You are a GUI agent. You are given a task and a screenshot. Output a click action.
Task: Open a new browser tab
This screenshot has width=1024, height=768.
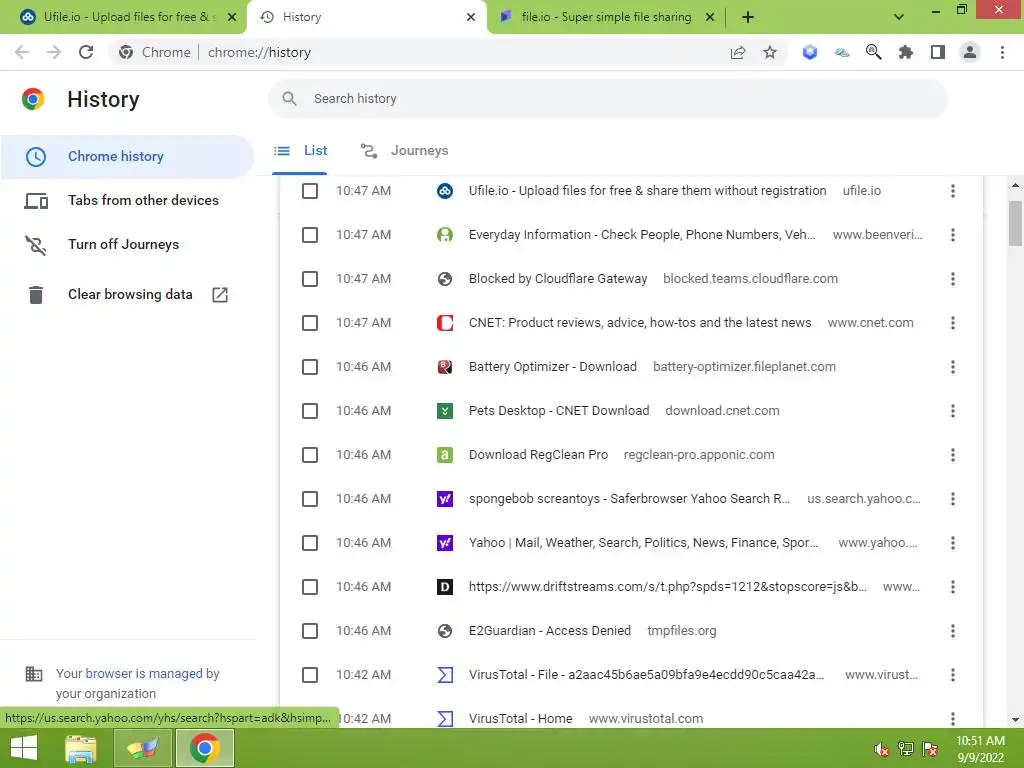click(748, 17)
